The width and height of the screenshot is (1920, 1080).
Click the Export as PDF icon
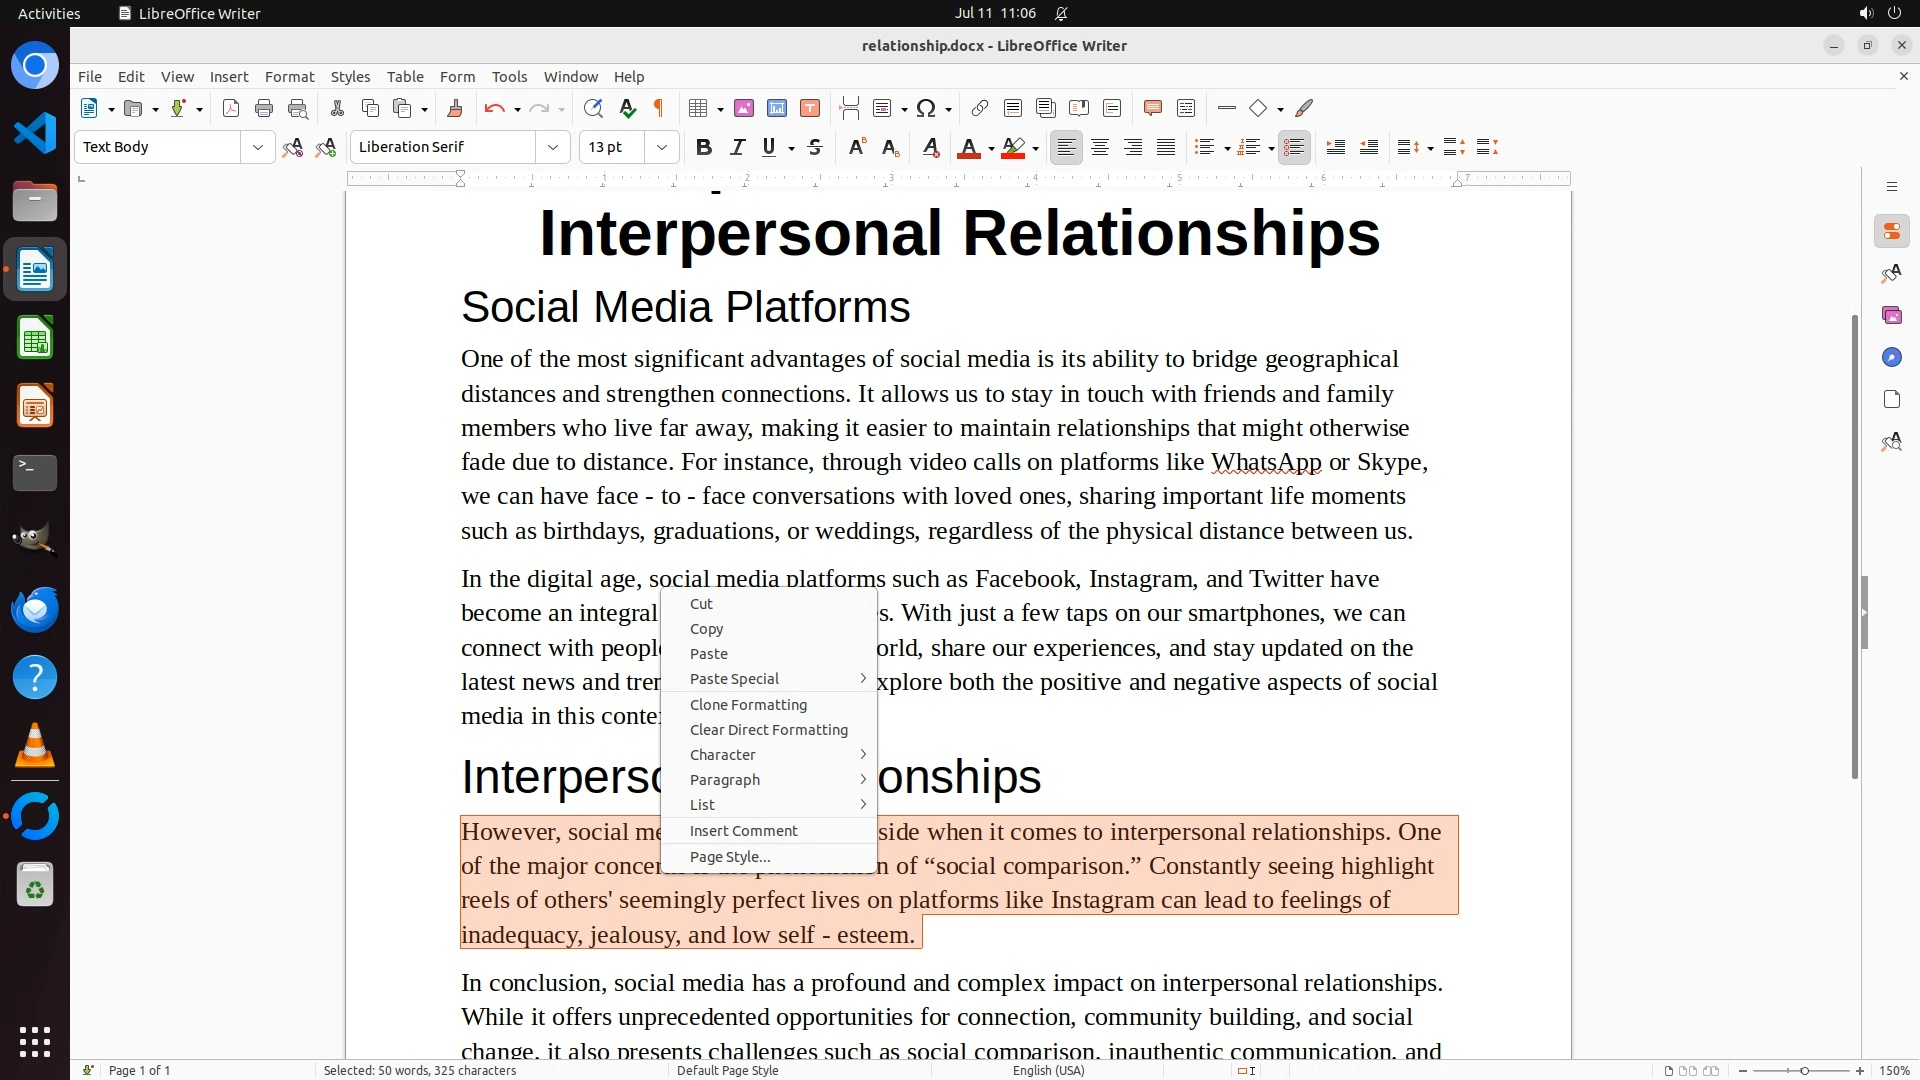(x=231, y=108)
